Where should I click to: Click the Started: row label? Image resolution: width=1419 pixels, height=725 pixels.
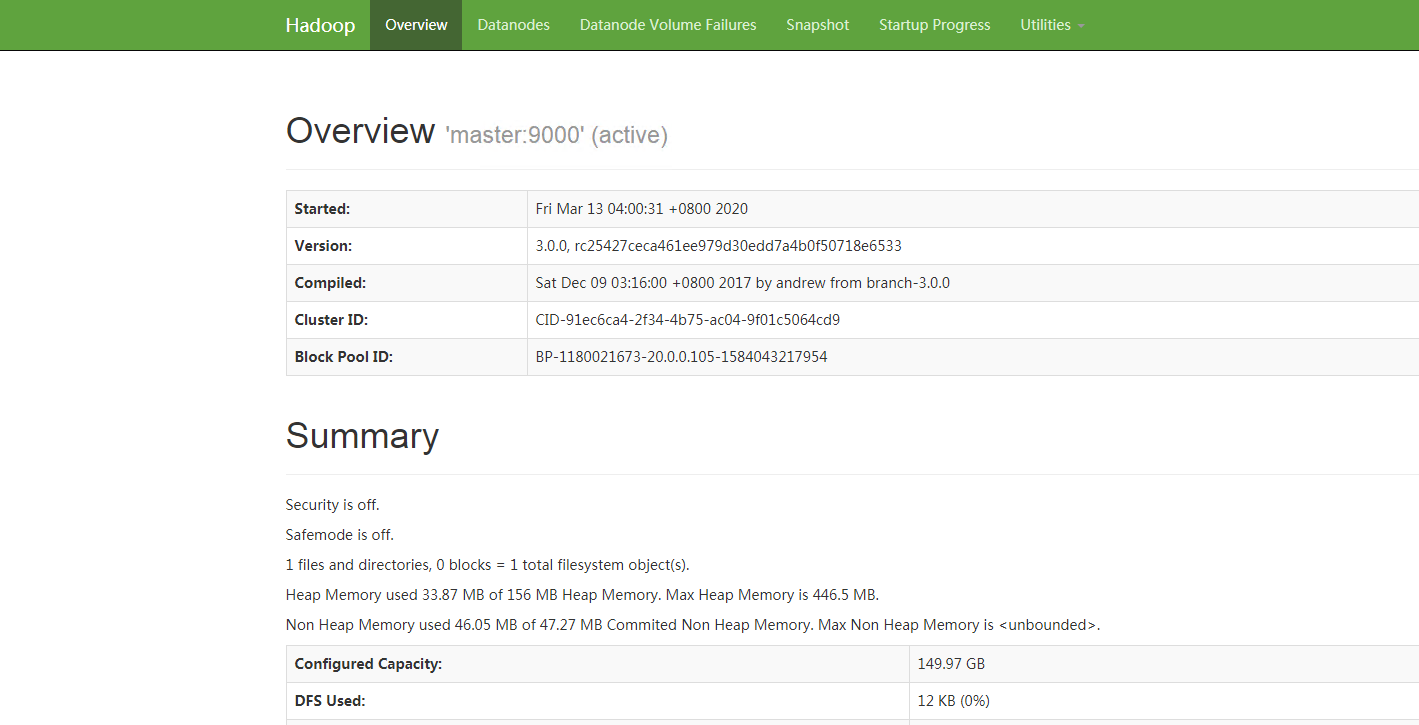pos(322,209)
